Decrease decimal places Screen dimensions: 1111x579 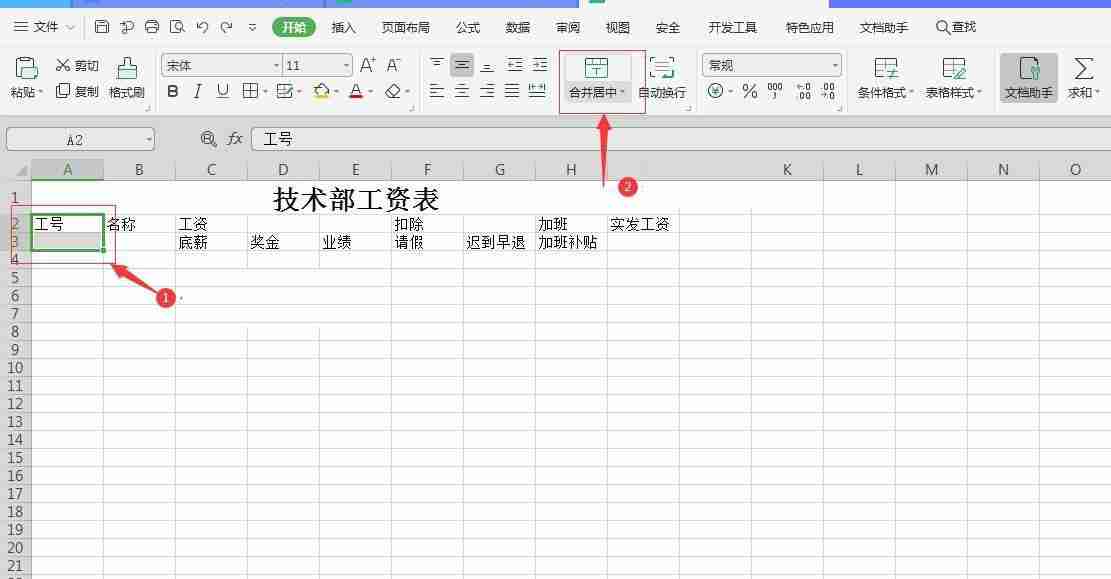[x=828, y=91]
